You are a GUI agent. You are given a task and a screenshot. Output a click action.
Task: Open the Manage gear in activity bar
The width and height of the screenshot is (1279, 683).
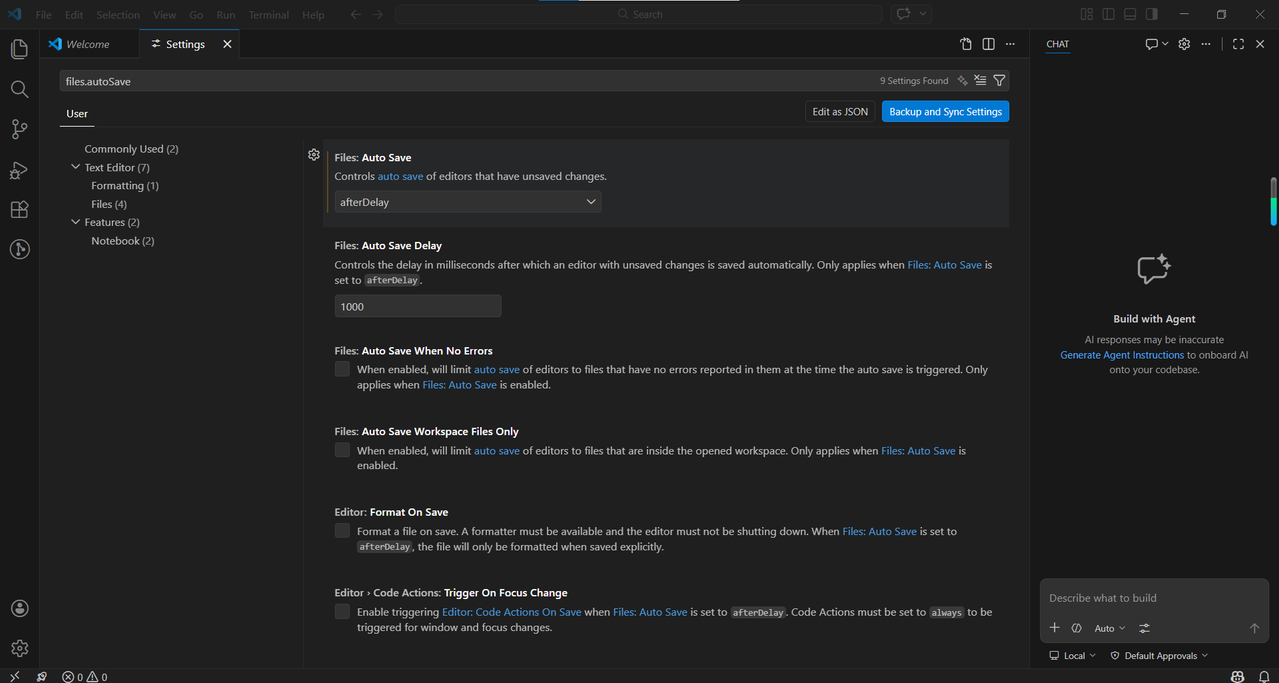click(x=19, y=649)
